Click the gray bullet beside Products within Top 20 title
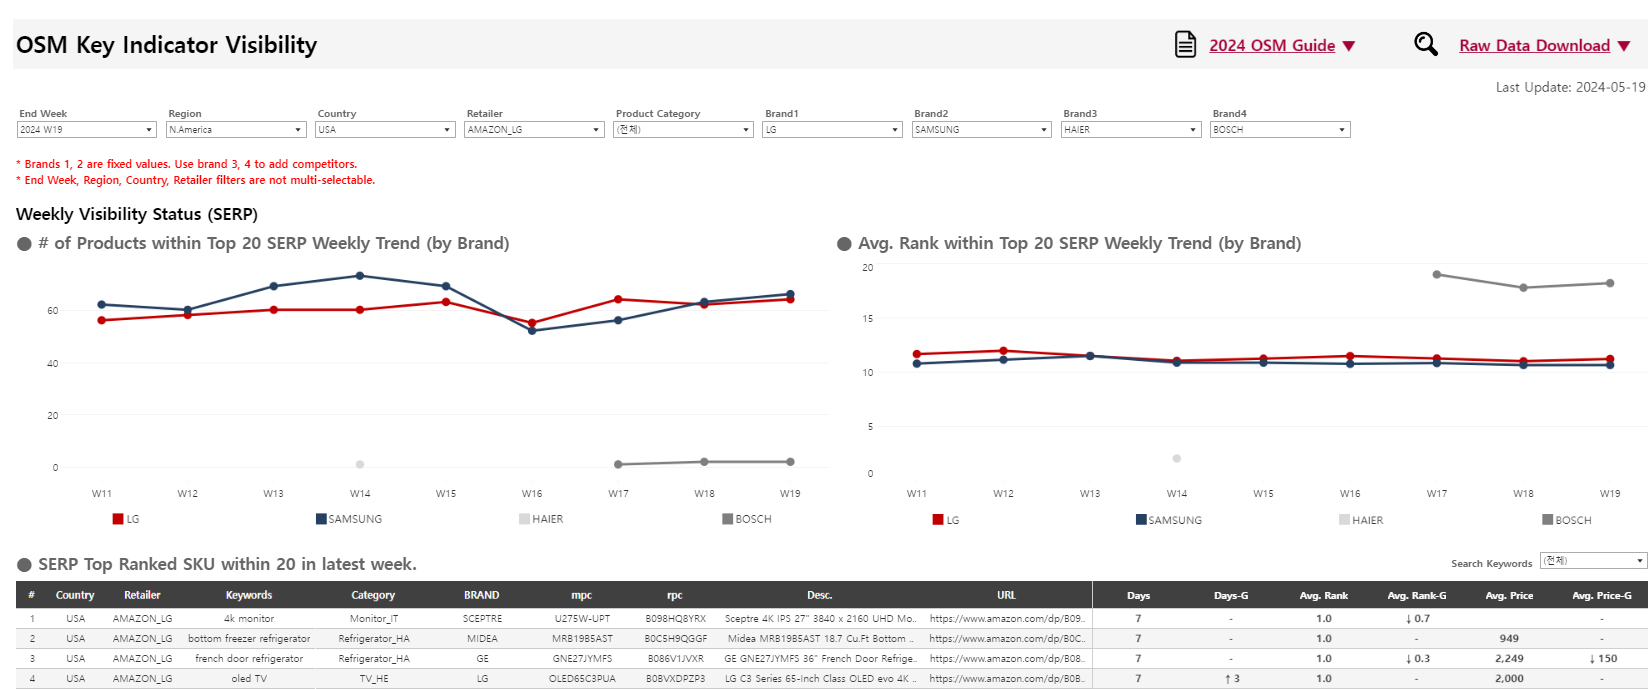This screenshot has width=1649, height=689. coord(25,244)
